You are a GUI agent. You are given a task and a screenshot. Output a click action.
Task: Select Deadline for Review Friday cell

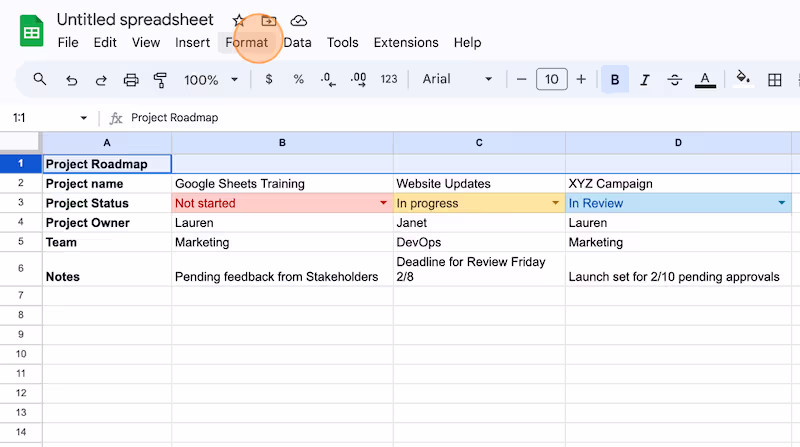[x=479, y=269]
